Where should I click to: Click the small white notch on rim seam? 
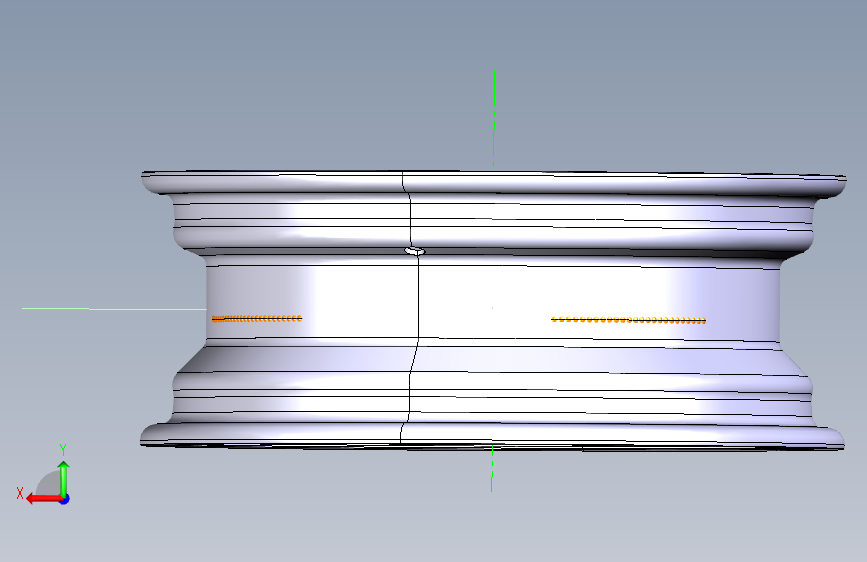(415, 252)
